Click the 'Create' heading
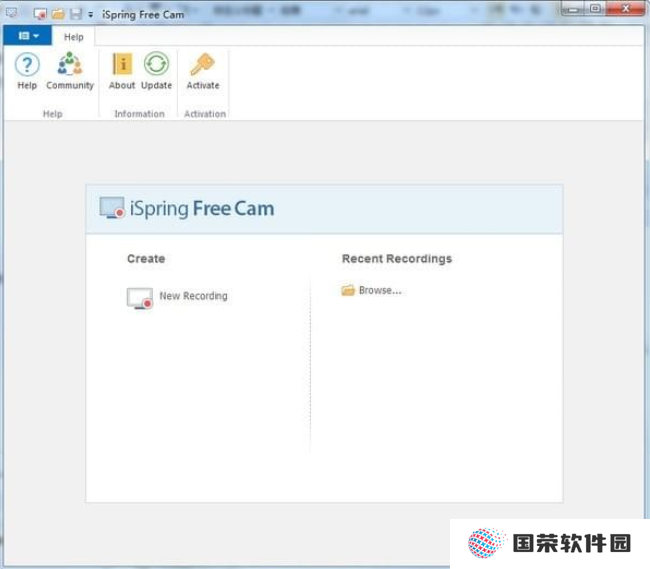 coord(146,259)
